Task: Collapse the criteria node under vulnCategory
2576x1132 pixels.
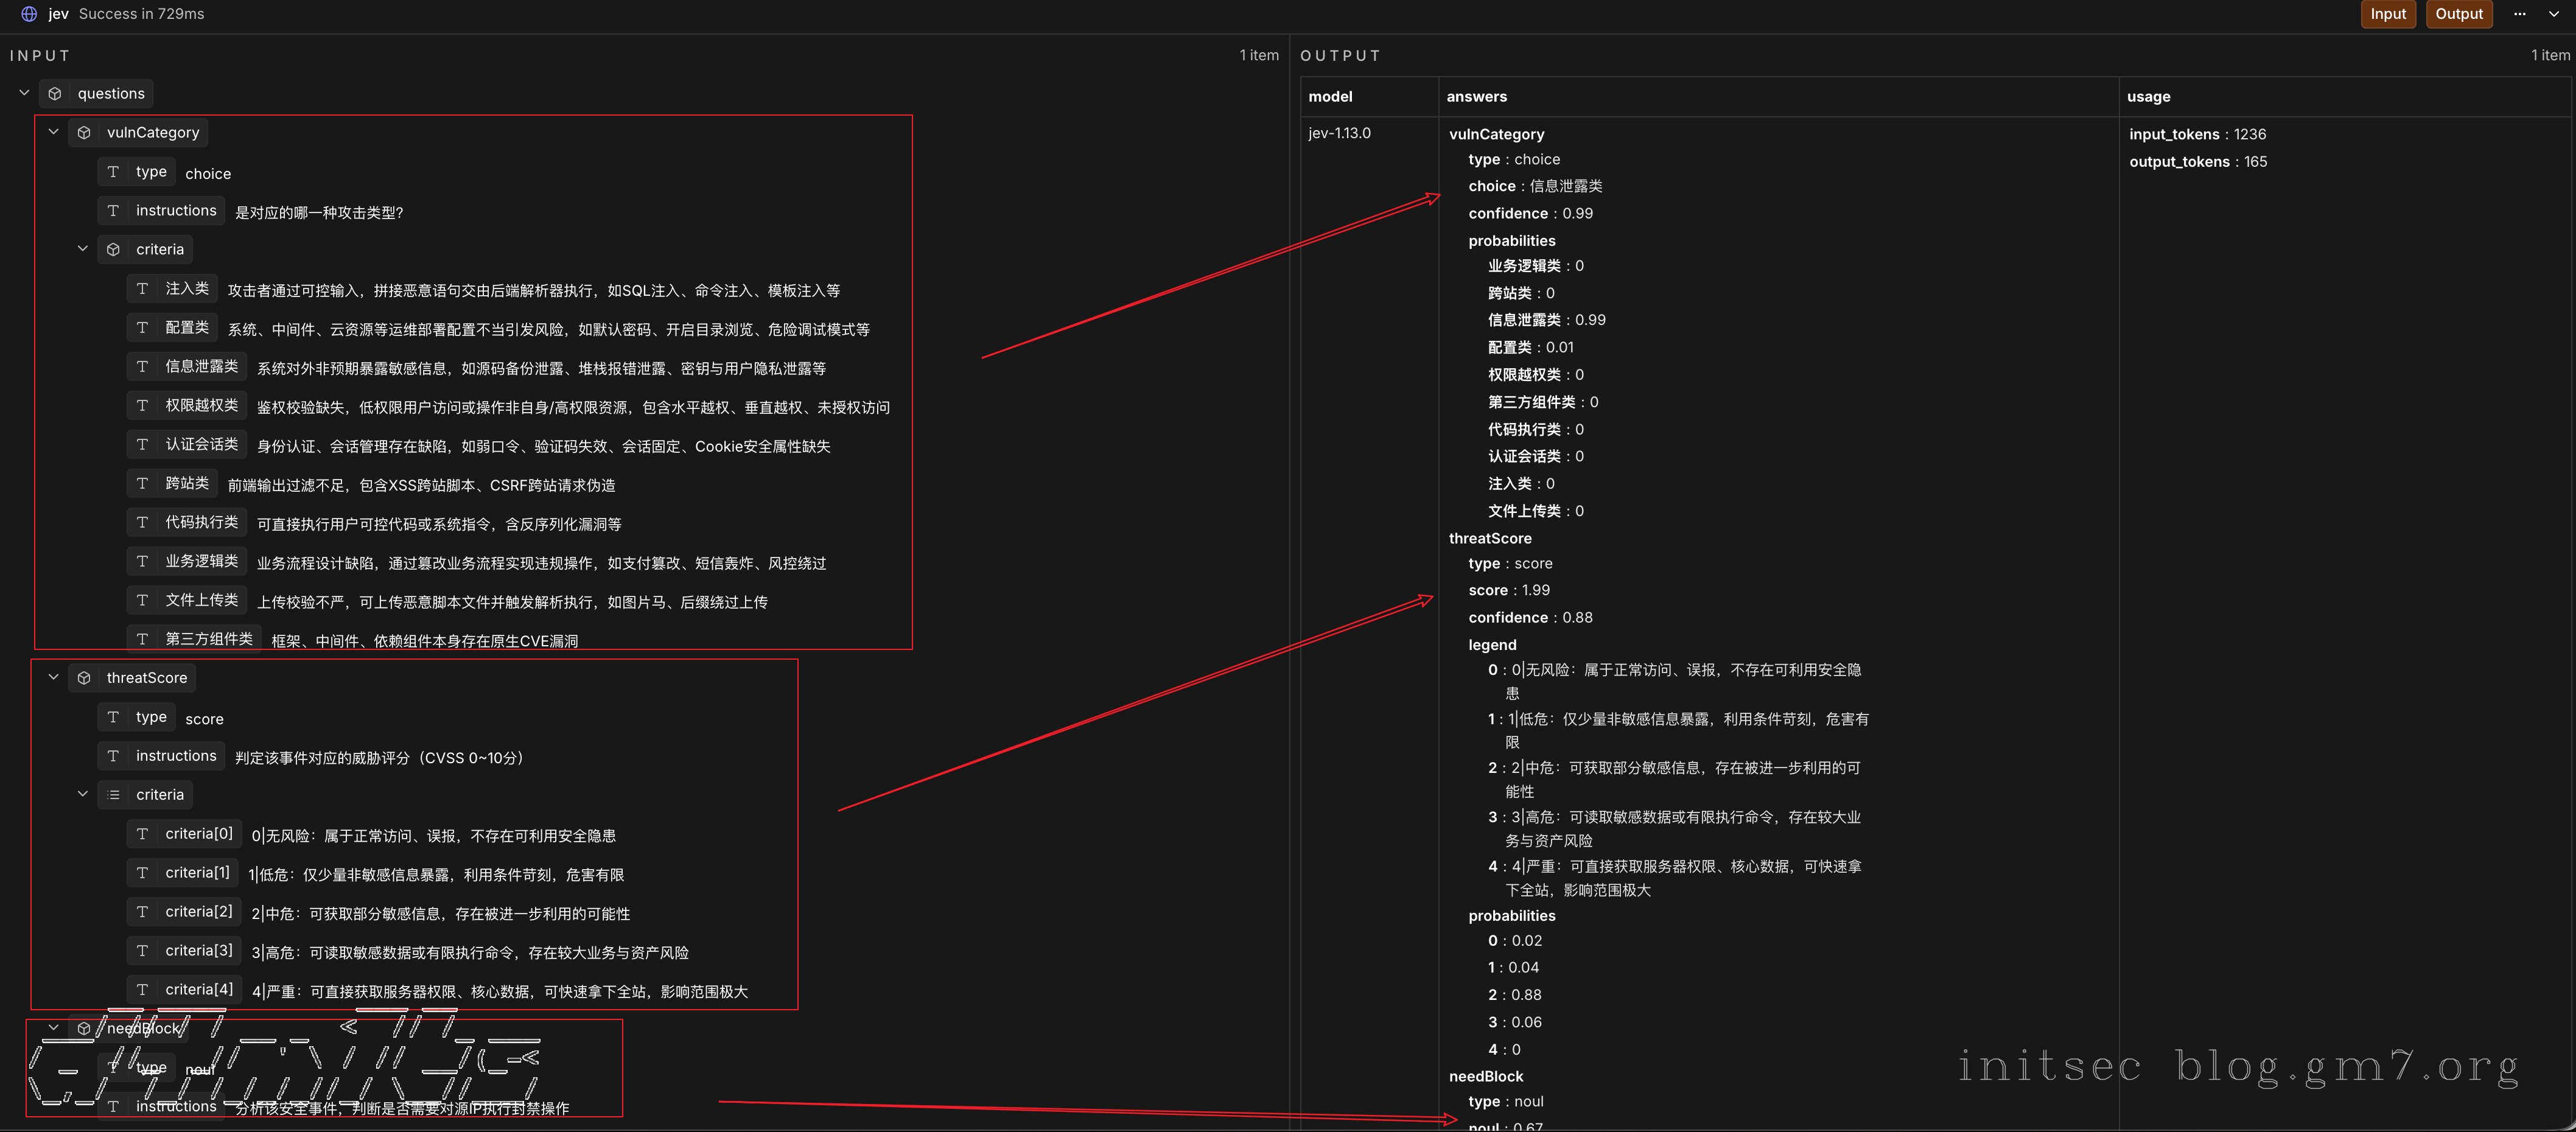Action: tap(83, 249)
